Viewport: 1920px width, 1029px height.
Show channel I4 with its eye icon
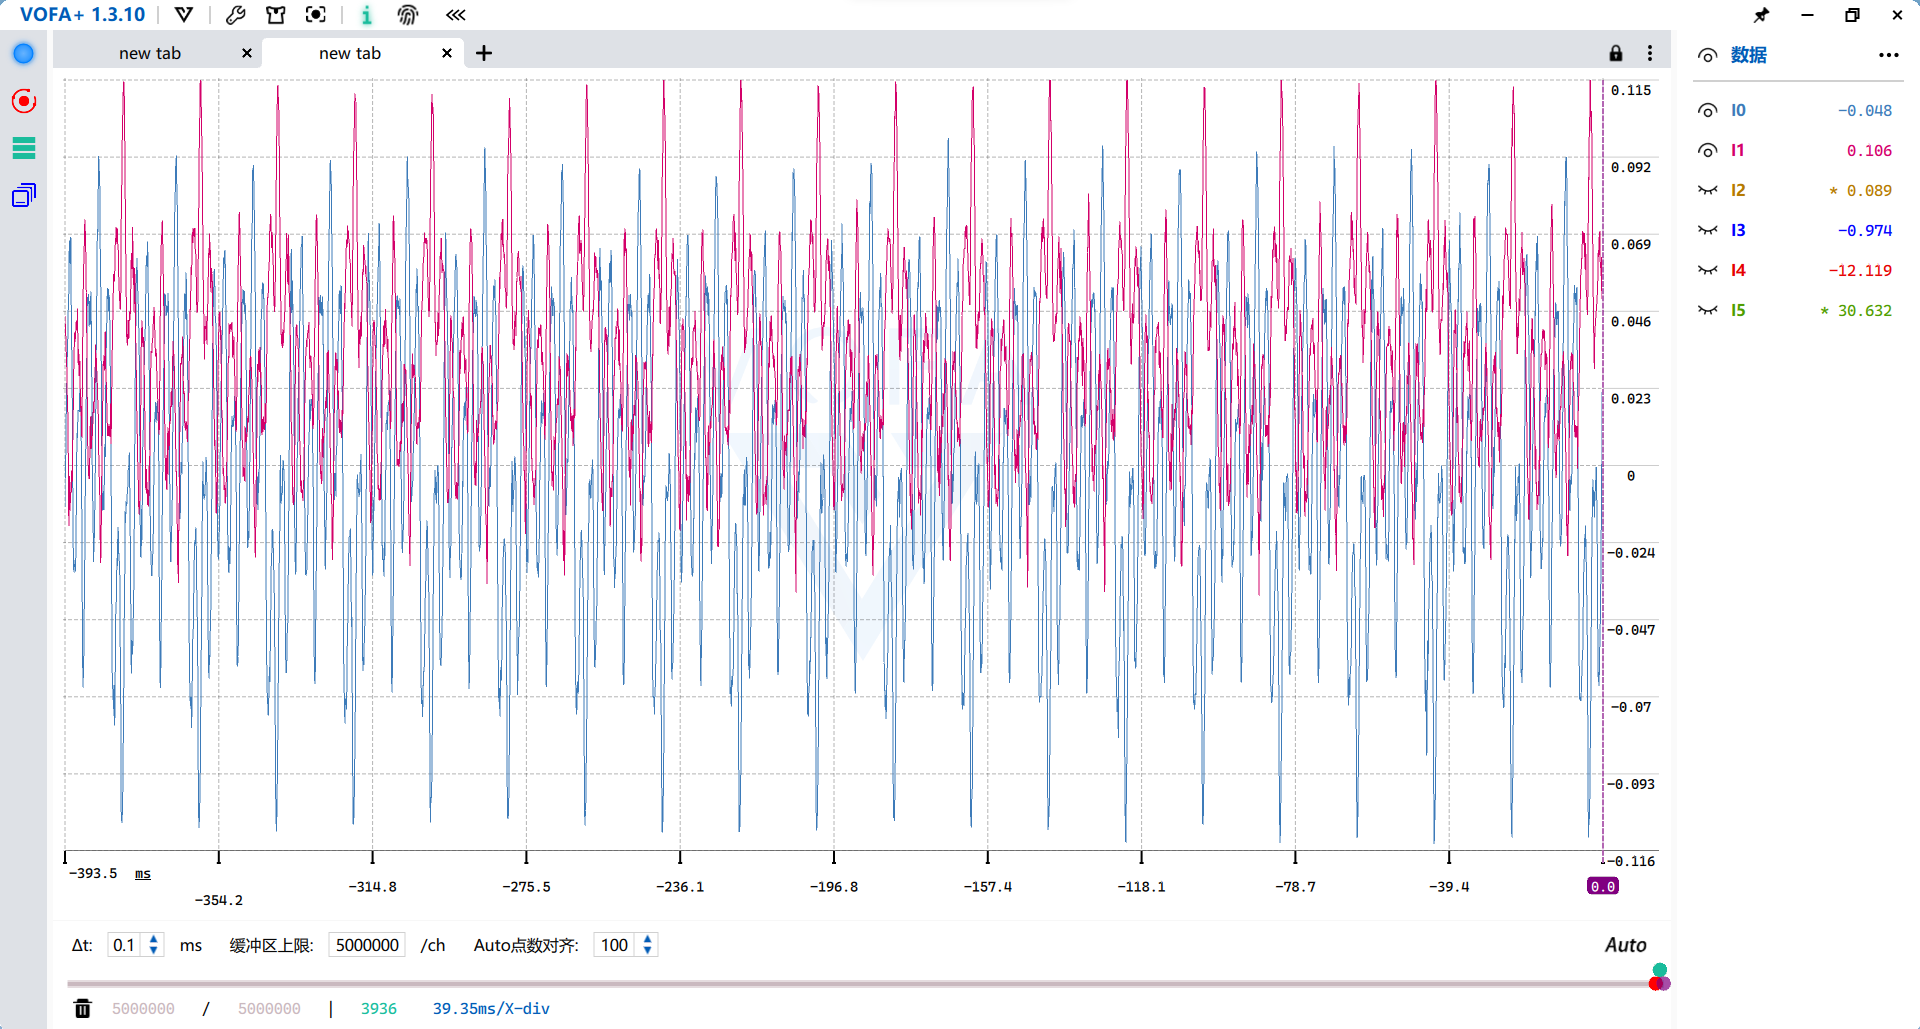coord(1708,271)
